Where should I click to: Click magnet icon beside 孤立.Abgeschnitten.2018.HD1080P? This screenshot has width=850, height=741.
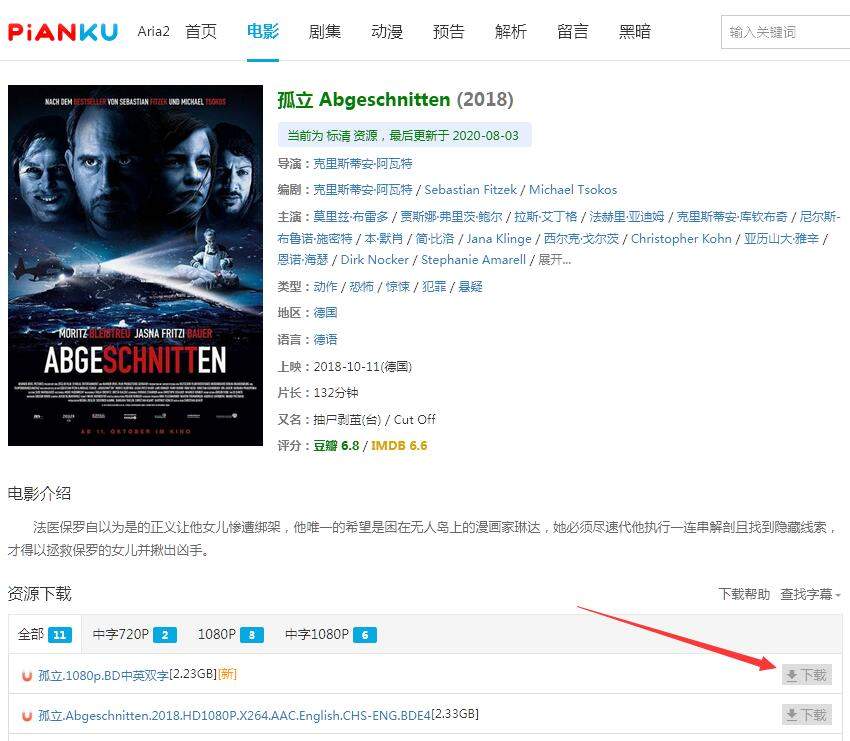click(x=27, y=716)
